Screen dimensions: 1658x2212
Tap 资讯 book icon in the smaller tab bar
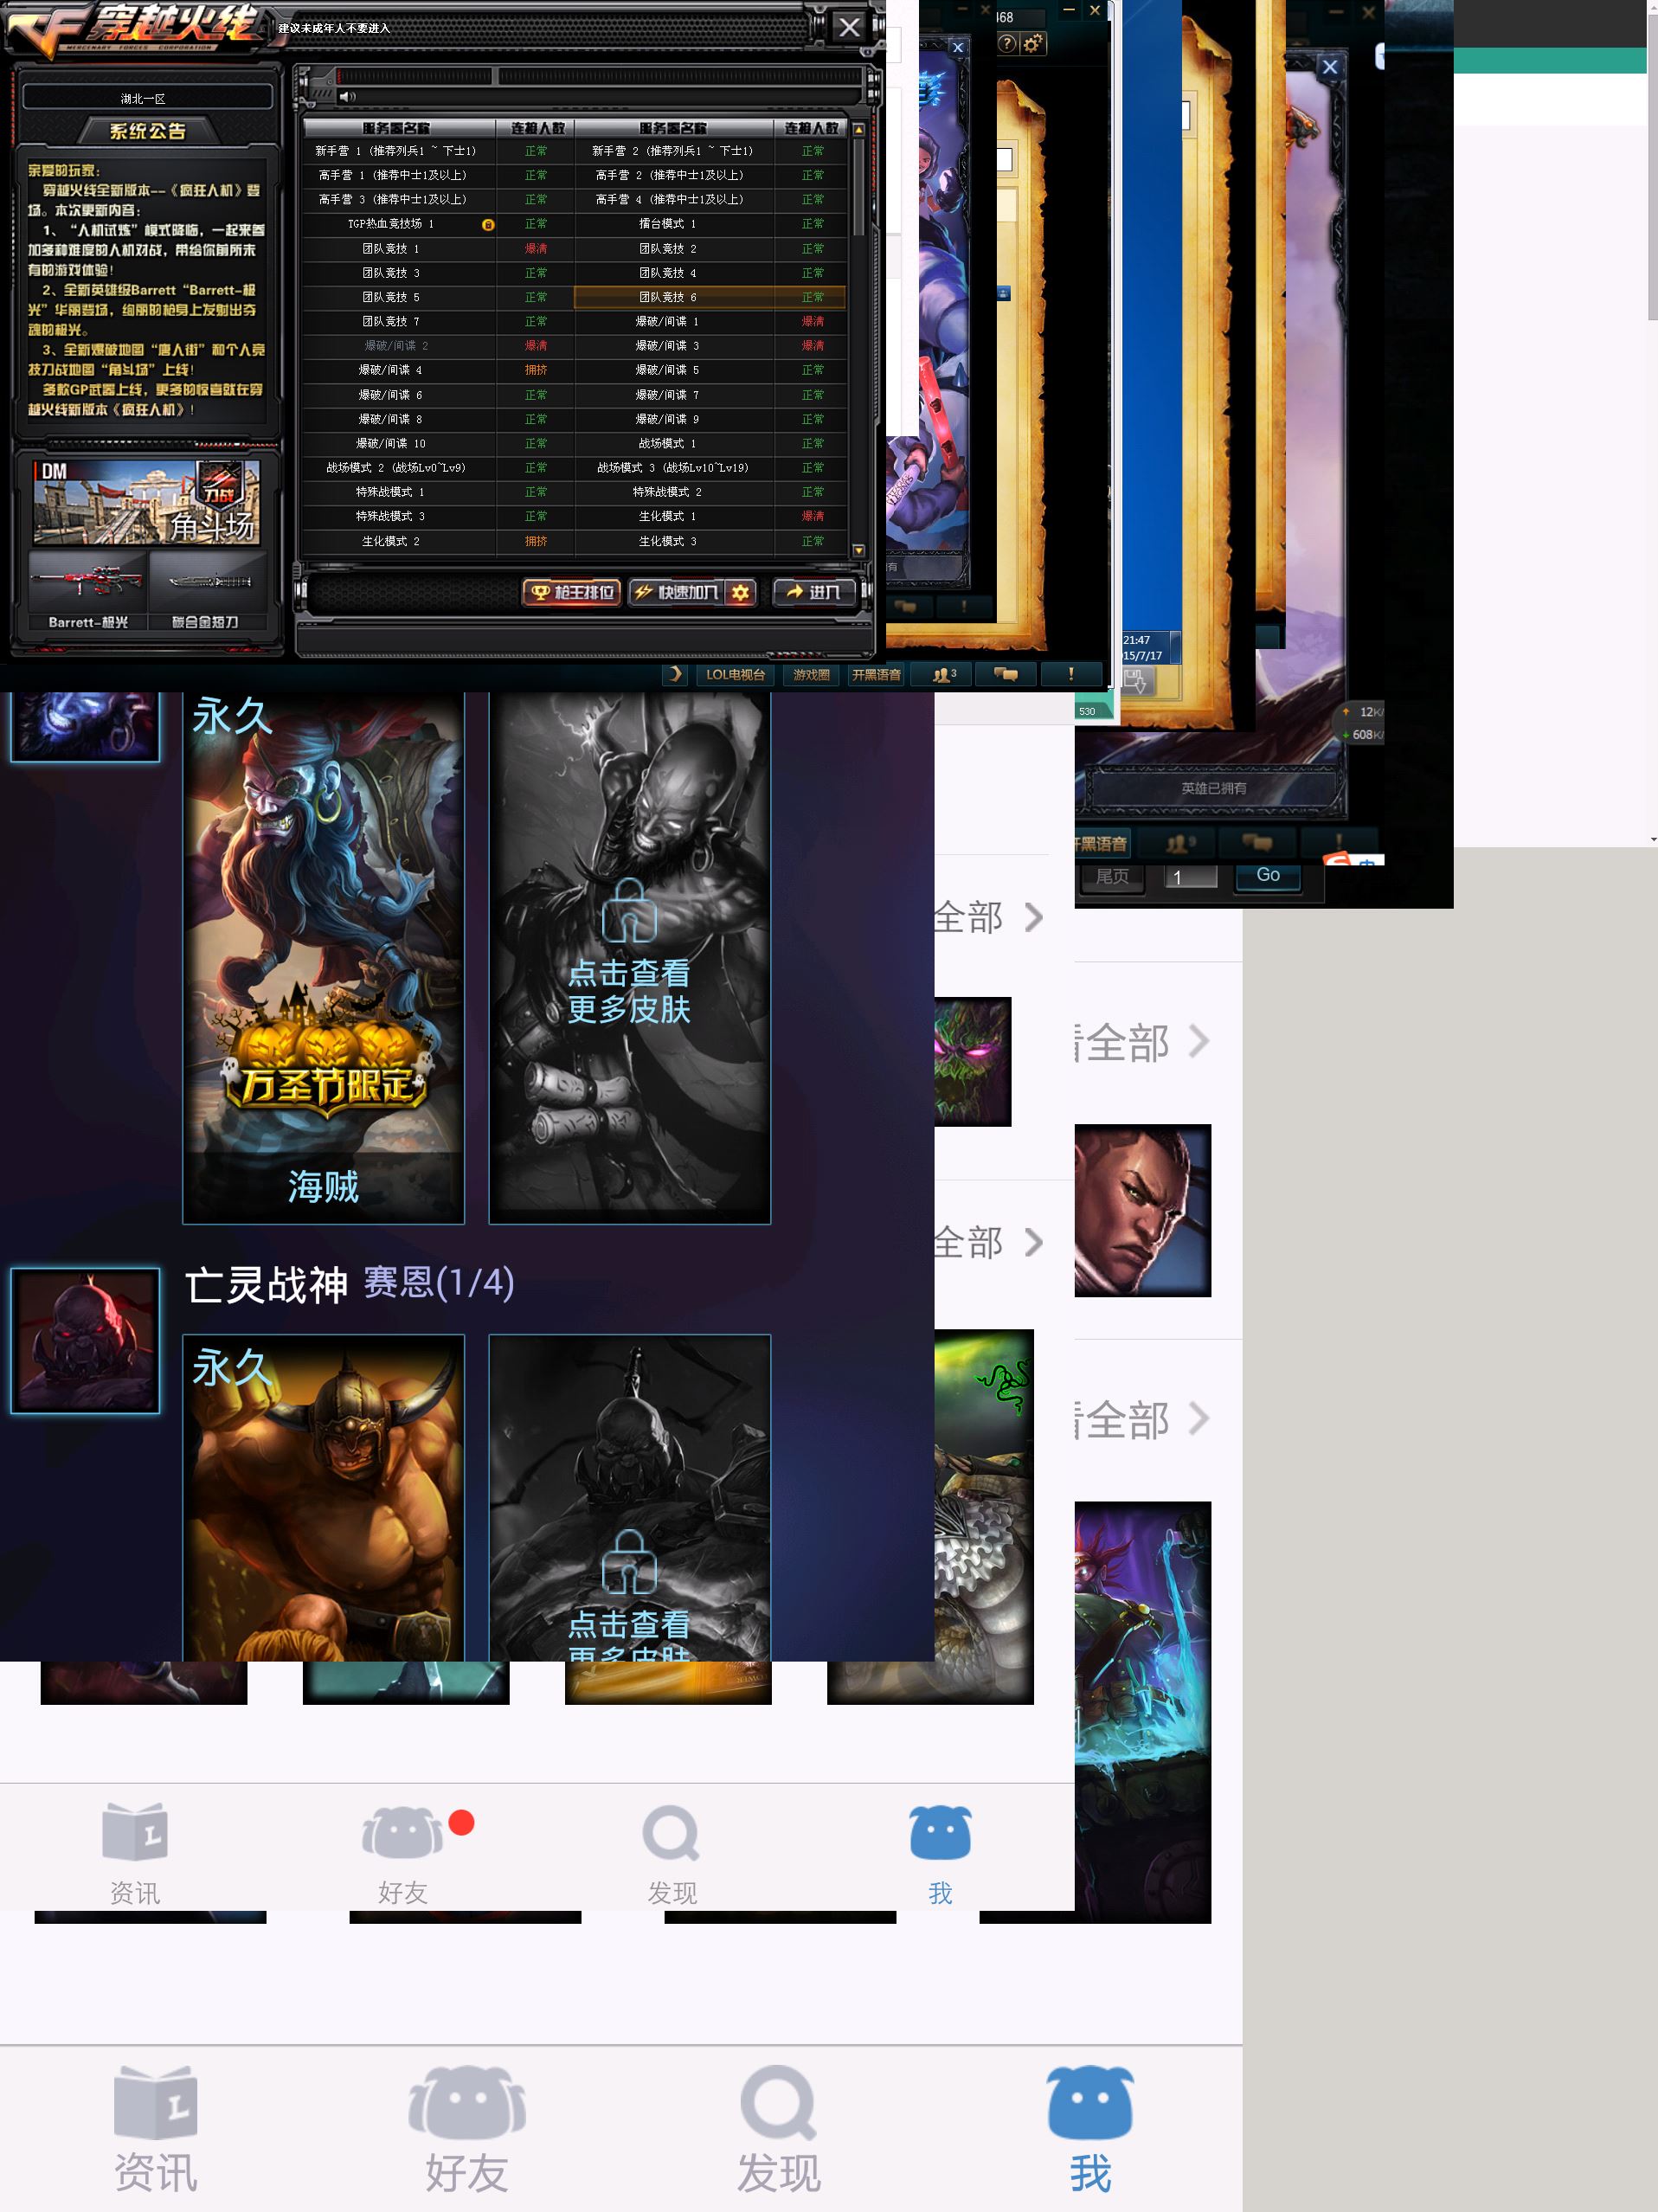(135, 1832)
